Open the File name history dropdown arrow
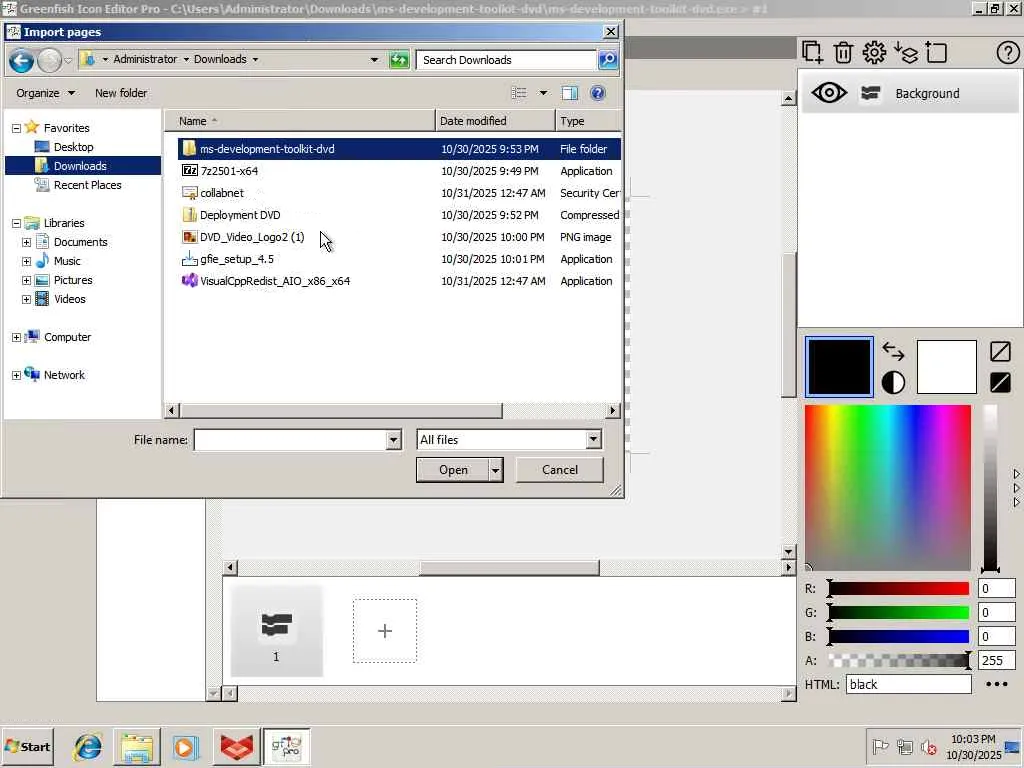Viewport: 1024px width, 768px height. [x=393, y=440]
